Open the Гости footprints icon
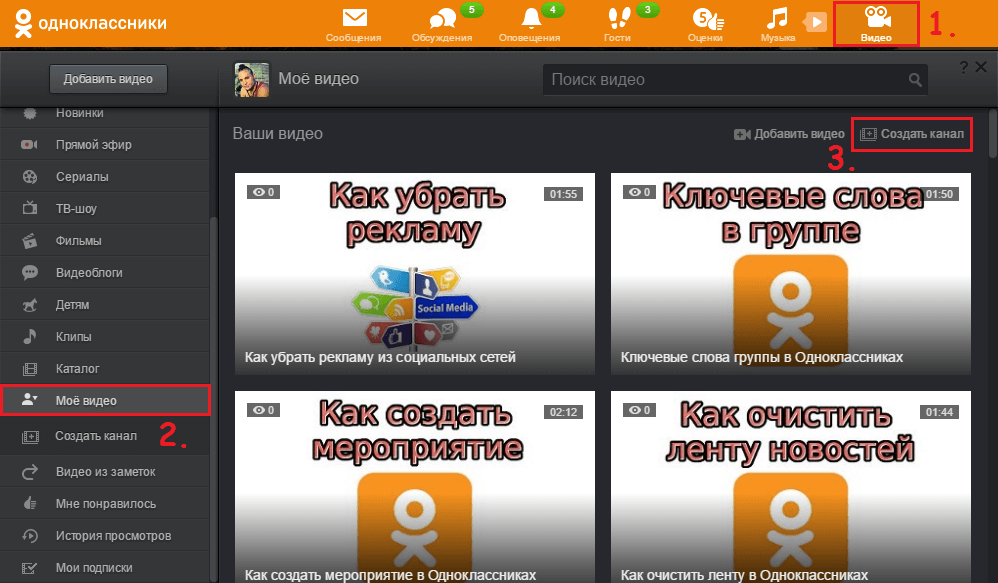This screenshot has height=583, width=998. tap(617, 19)
